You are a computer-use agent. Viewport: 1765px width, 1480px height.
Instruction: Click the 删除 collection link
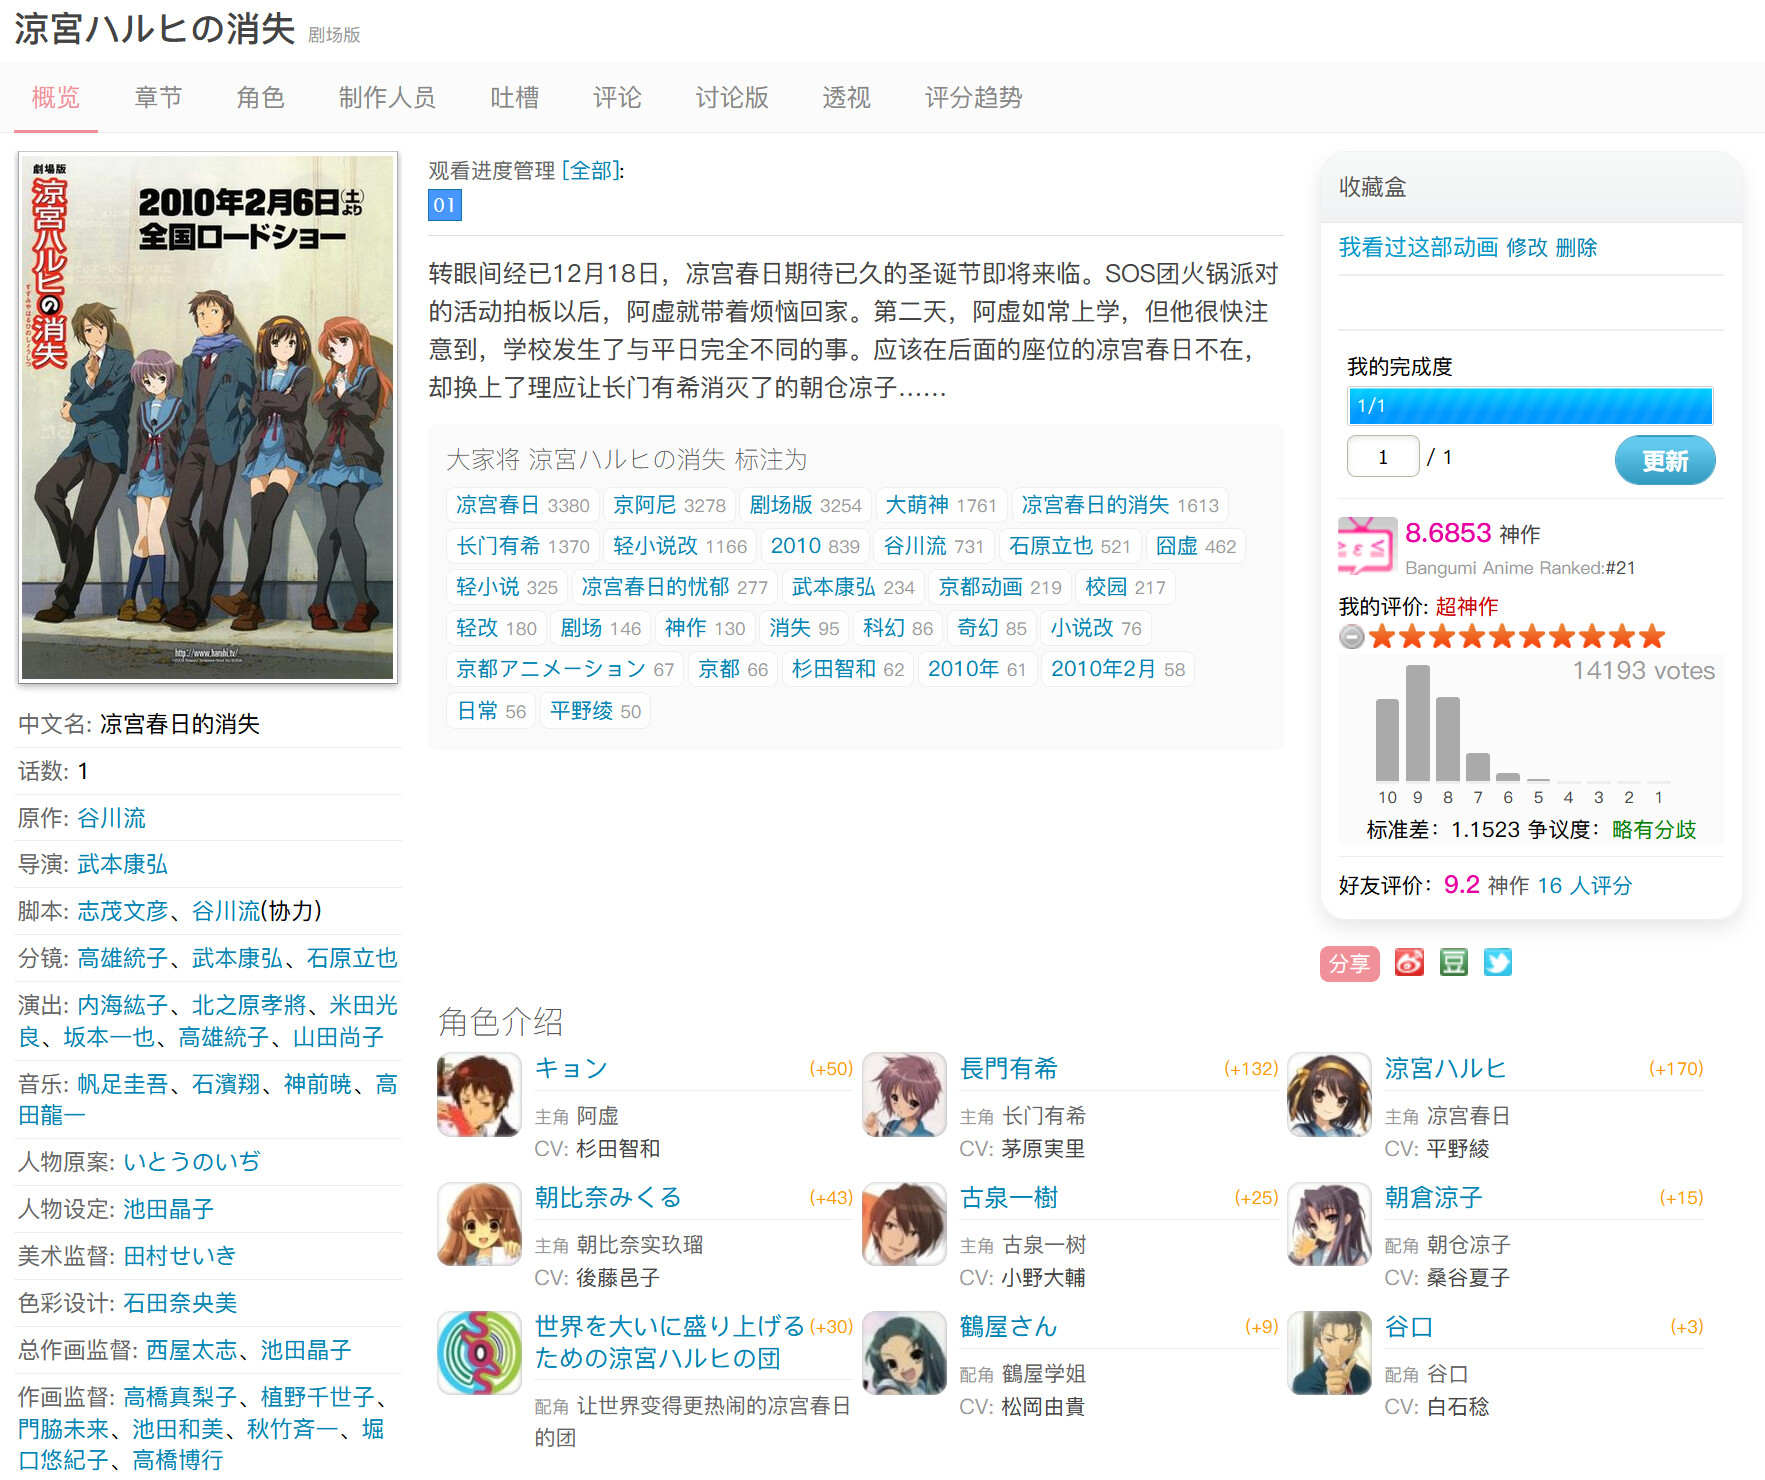[1576, 247]
